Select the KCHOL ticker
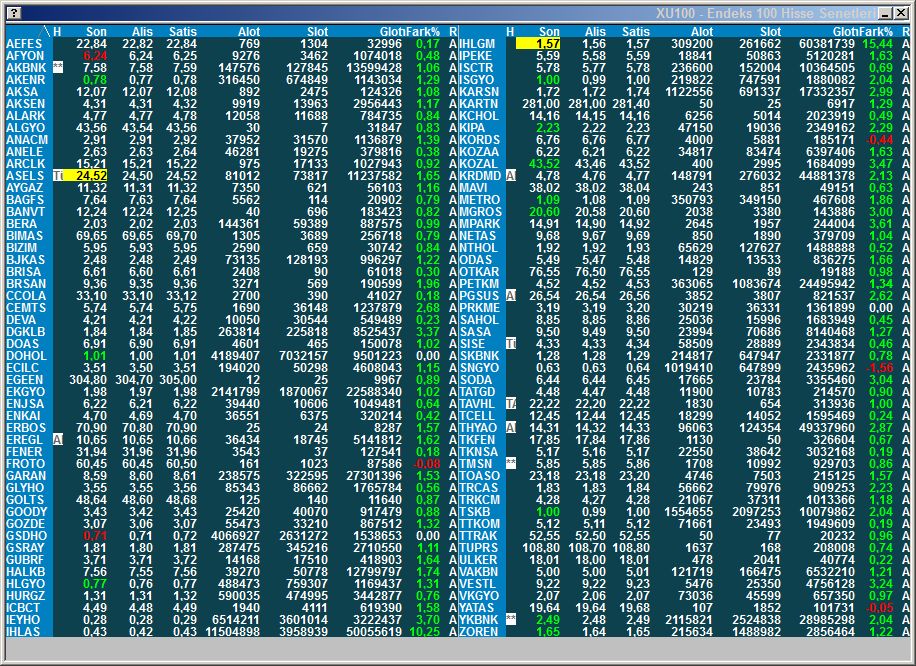The image size is (916, 666). [479, 116]
